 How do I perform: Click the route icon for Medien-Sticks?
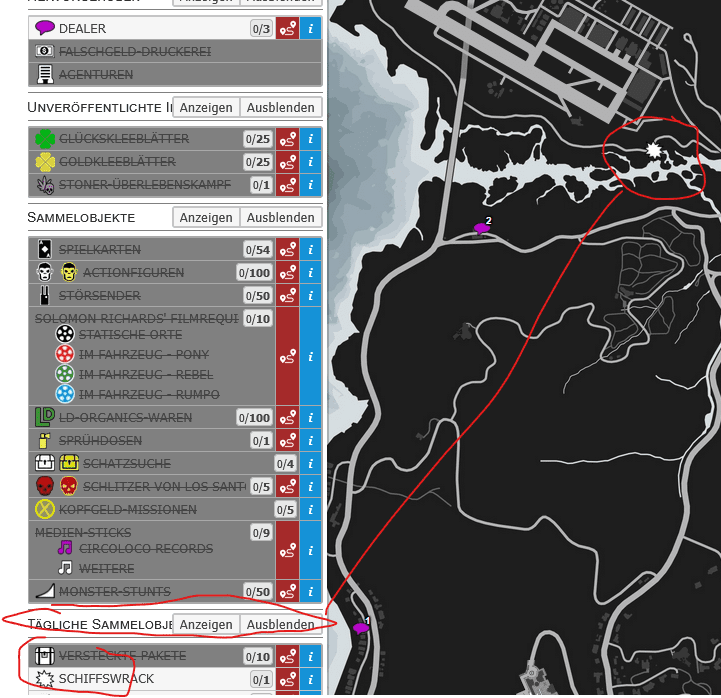(287, 550)
